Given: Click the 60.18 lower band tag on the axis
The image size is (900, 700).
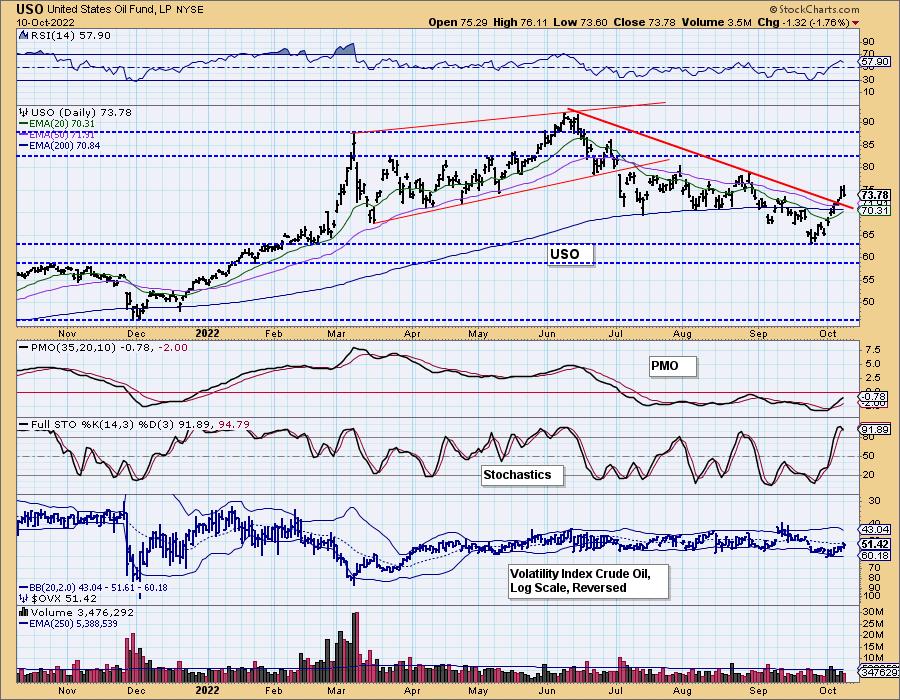Looking at the screenshot, I should click(x=876, y=555).
